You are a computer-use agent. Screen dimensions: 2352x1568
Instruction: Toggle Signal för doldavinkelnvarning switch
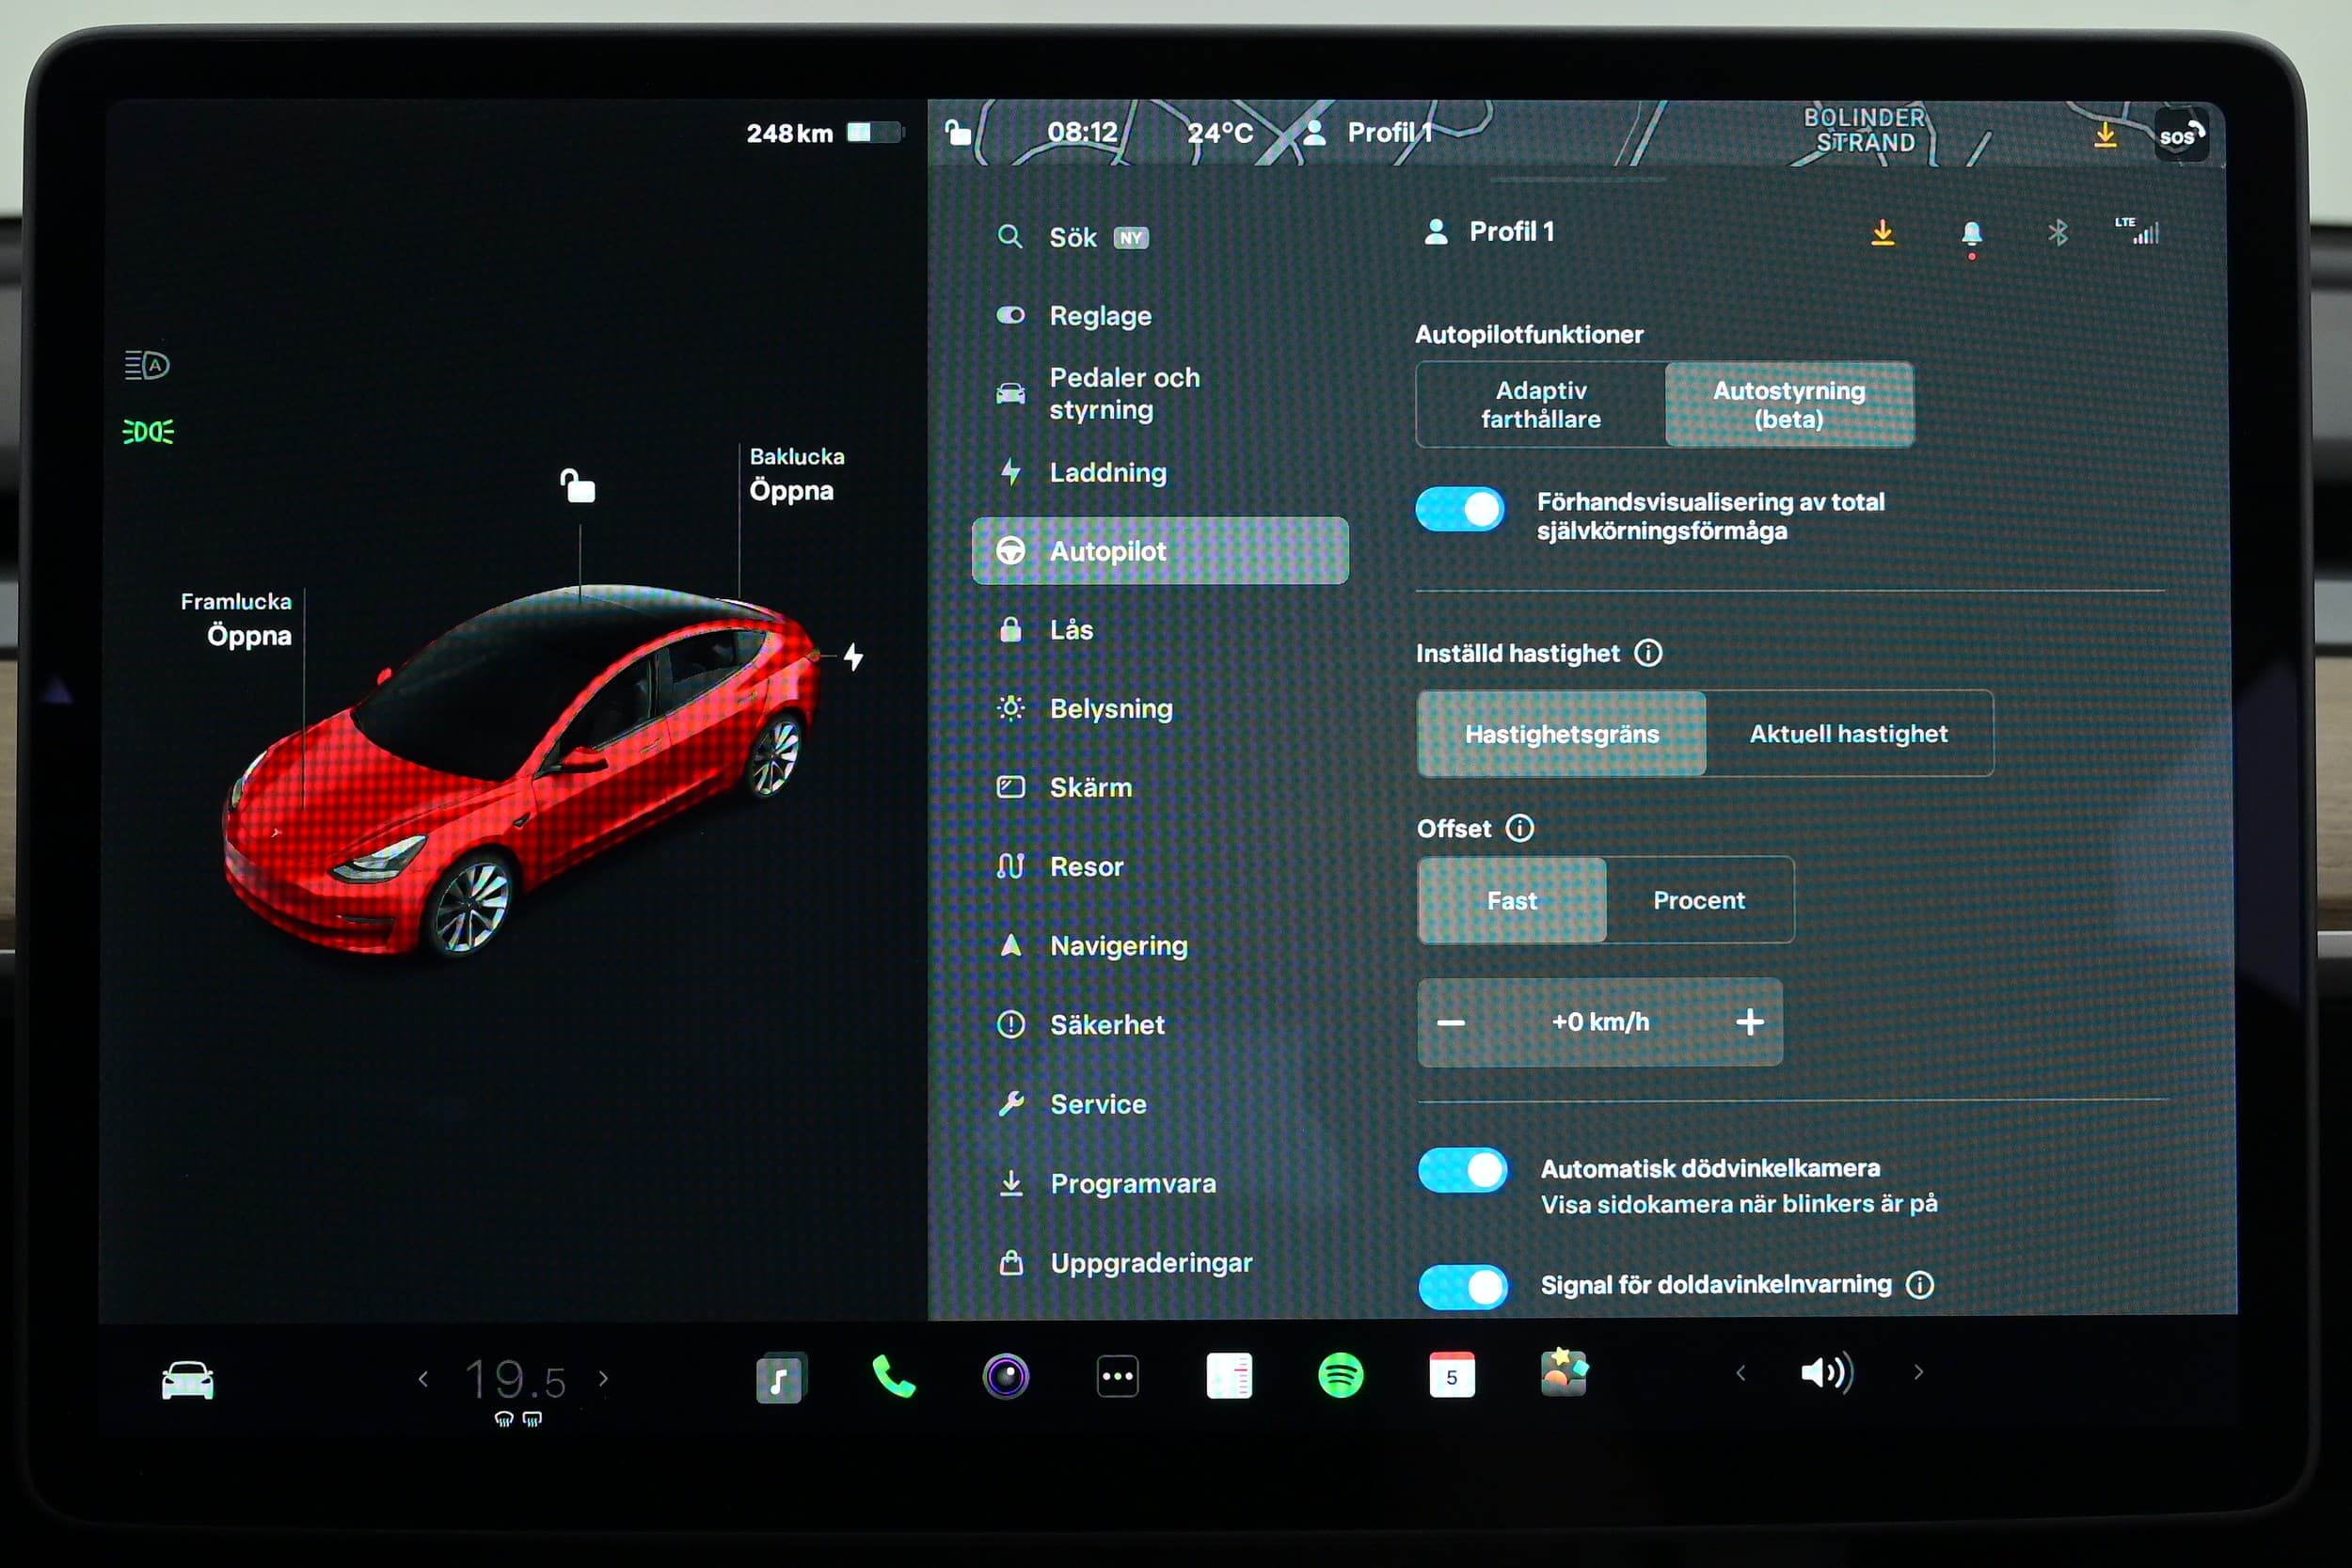pos(1462,1288)
